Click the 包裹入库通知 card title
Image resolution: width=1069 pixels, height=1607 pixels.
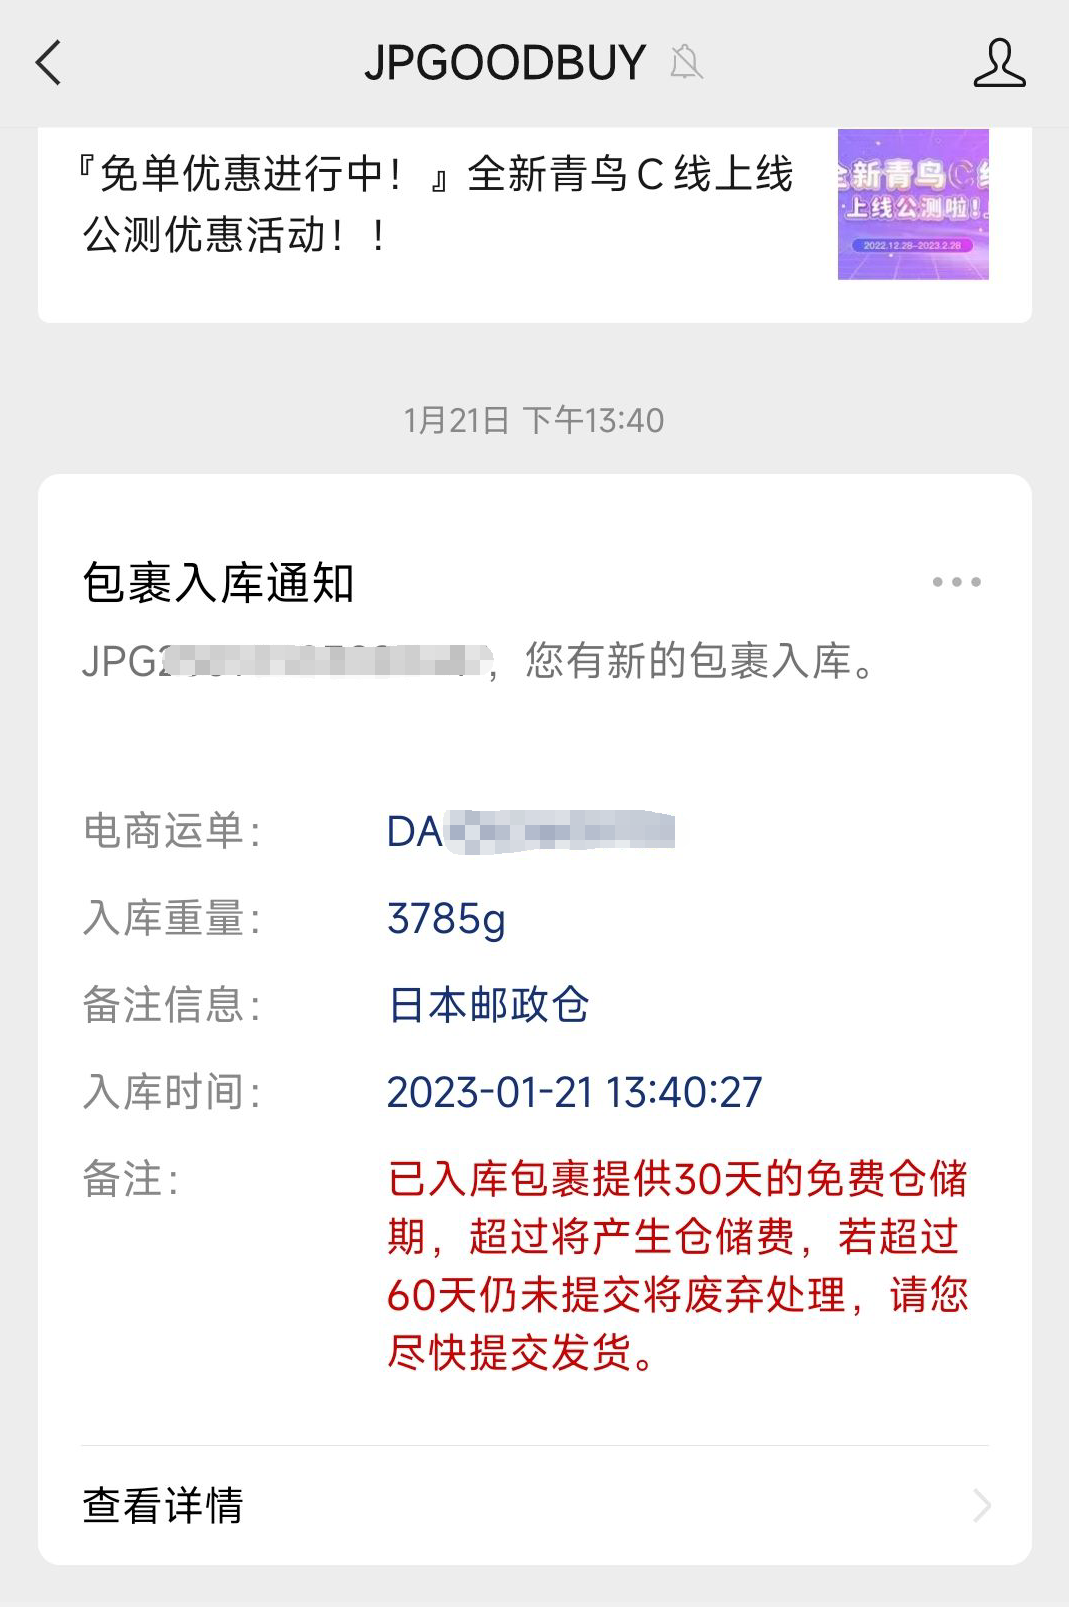(x=218, y=583)
